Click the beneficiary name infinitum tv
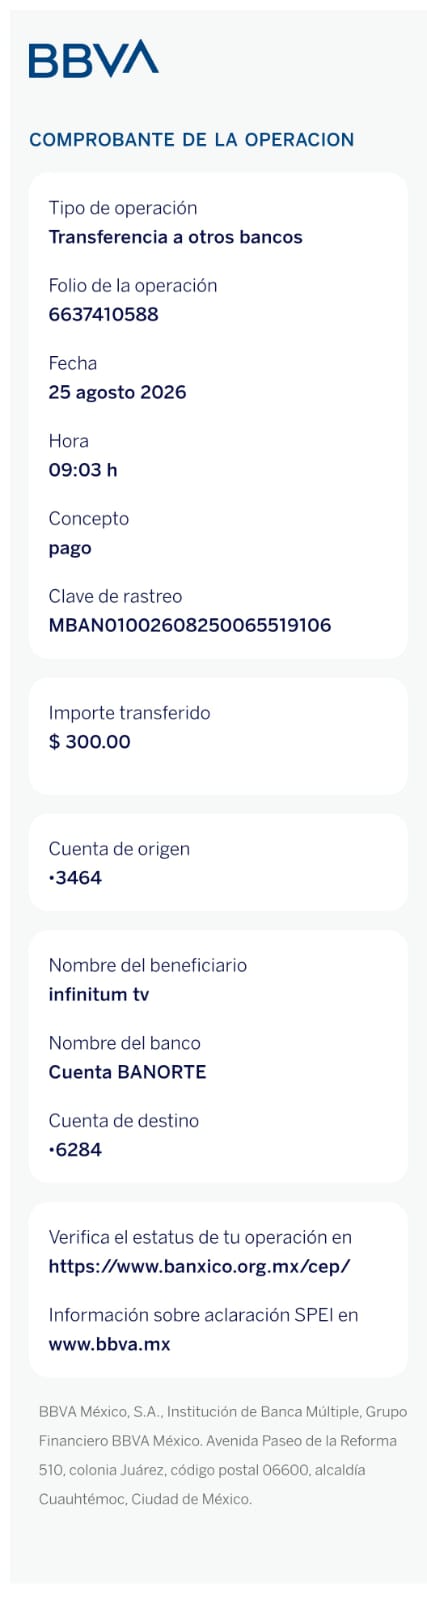The height and width of the screenshot is (1600, 427). 99,994
